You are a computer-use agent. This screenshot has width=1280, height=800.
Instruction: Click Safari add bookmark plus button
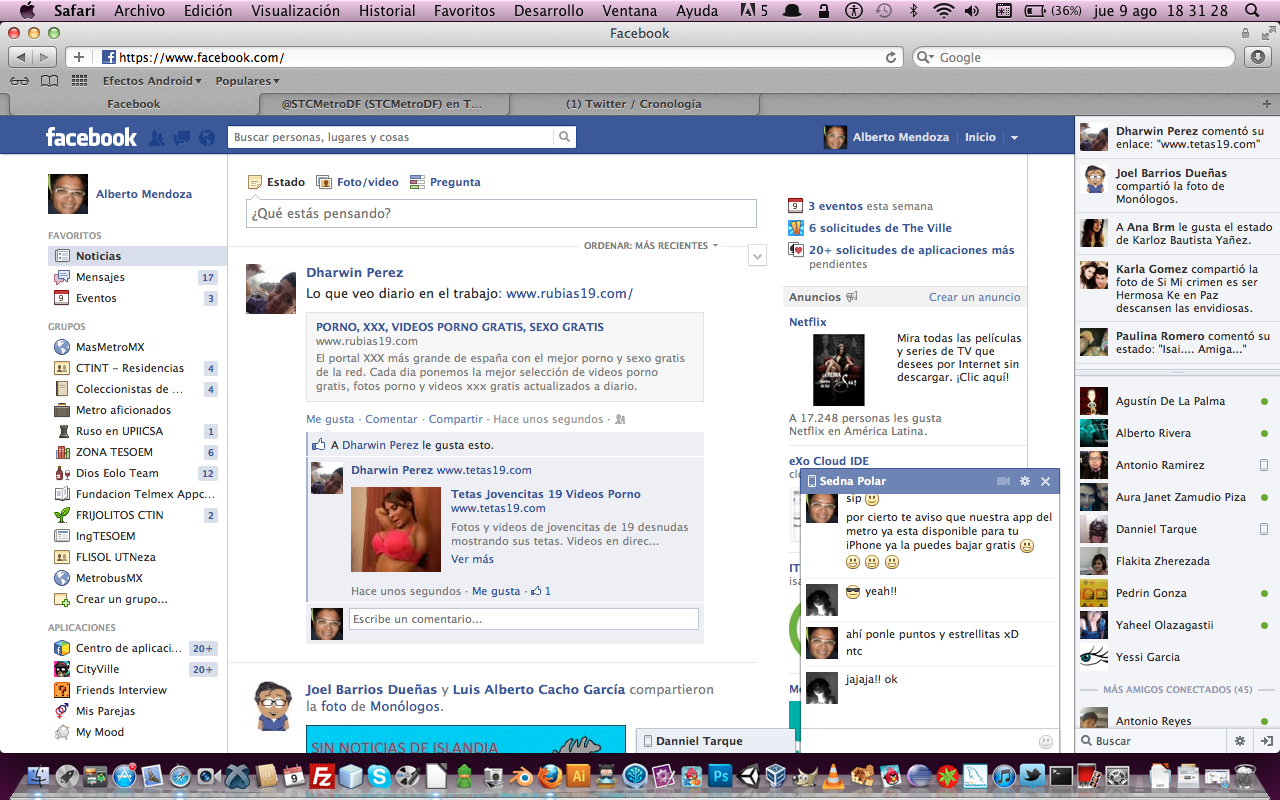coord(79,57)
